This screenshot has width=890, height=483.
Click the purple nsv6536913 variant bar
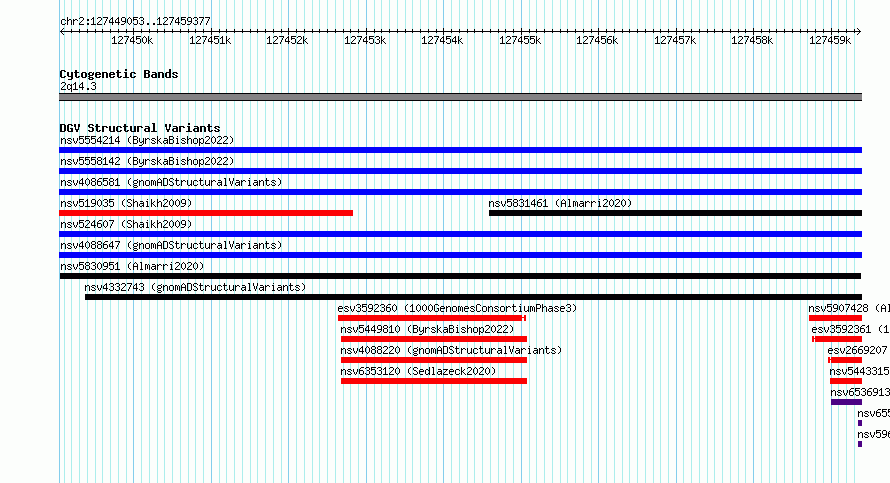tap(846, 402)
